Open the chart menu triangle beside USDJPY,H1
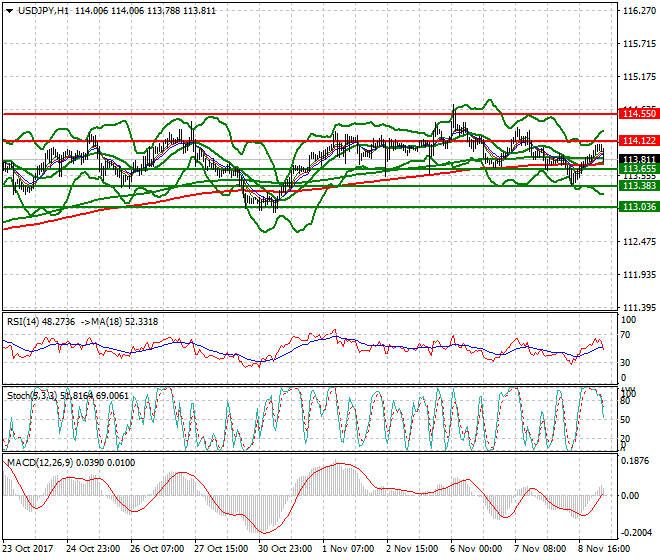660x560 pixels. [x=9, y=9]
